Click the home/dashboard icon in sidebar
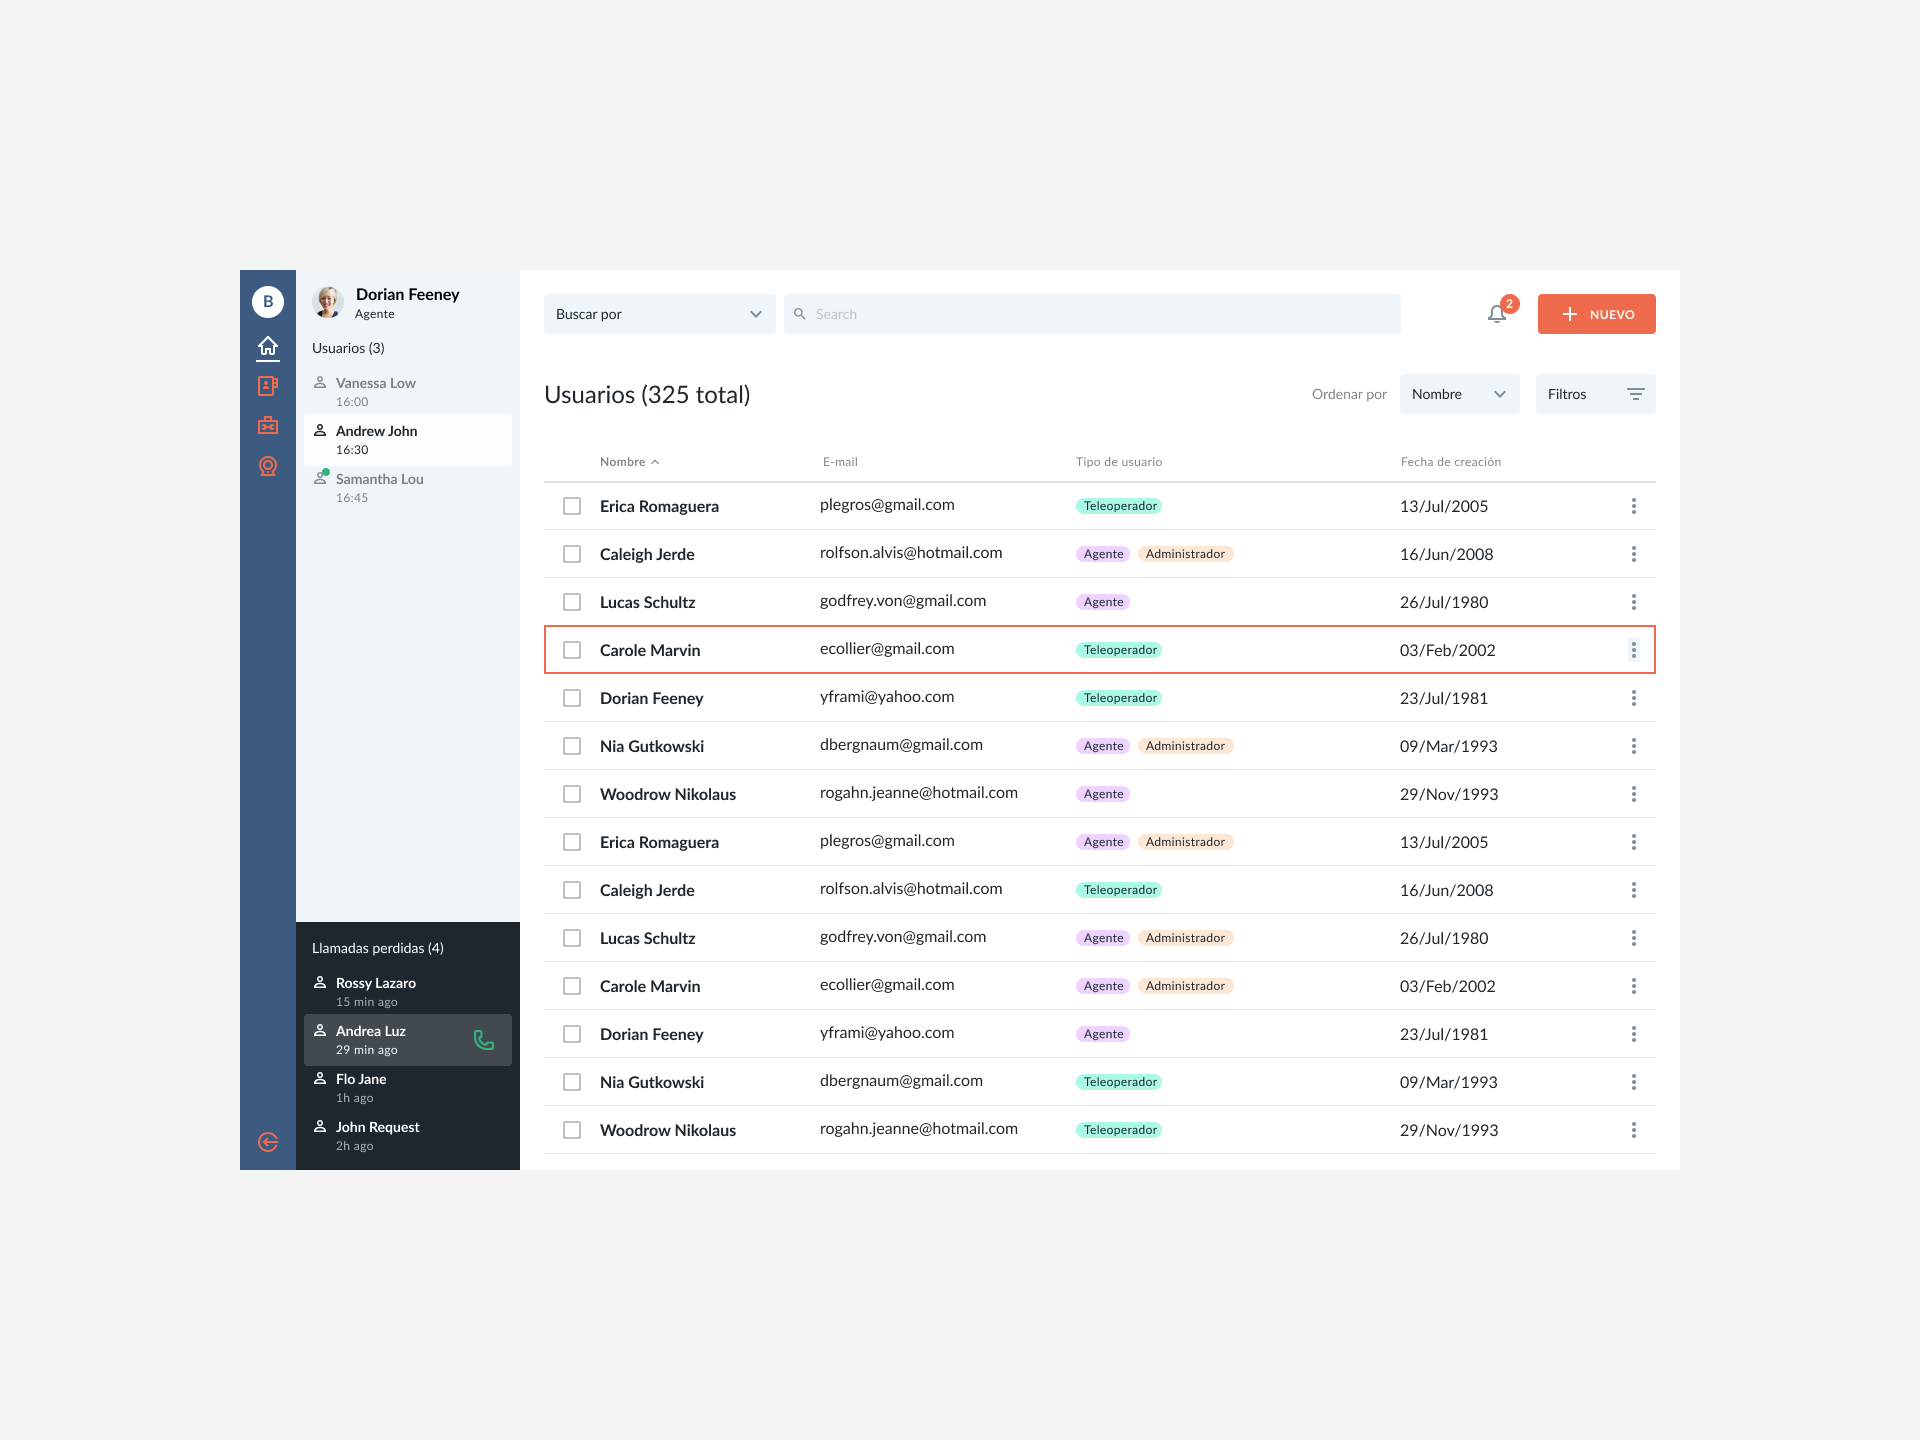 click(x=269, y=346)
